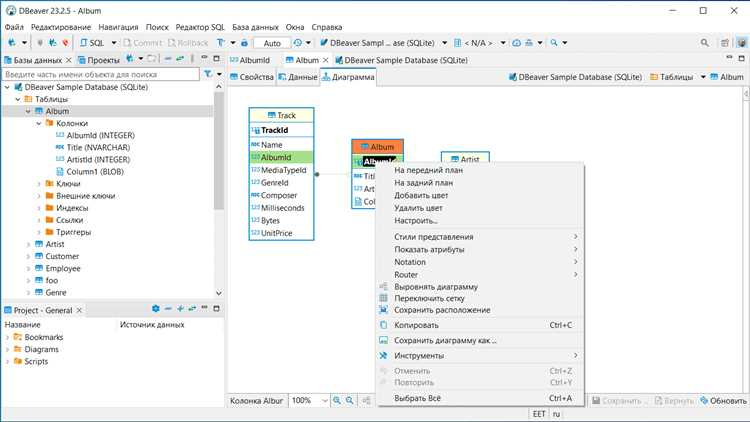Image resolution: width=750 pixels, height=422 pixels.
Task: Click the gear settings icon in Project panel
Action: point(156,309)
